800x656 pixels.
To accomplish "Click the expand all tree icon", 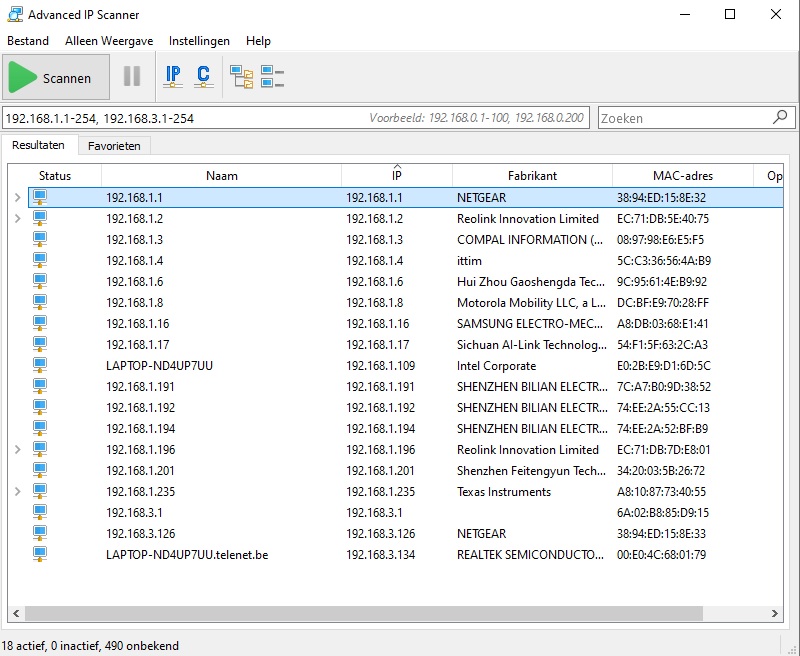I will 241,77.
